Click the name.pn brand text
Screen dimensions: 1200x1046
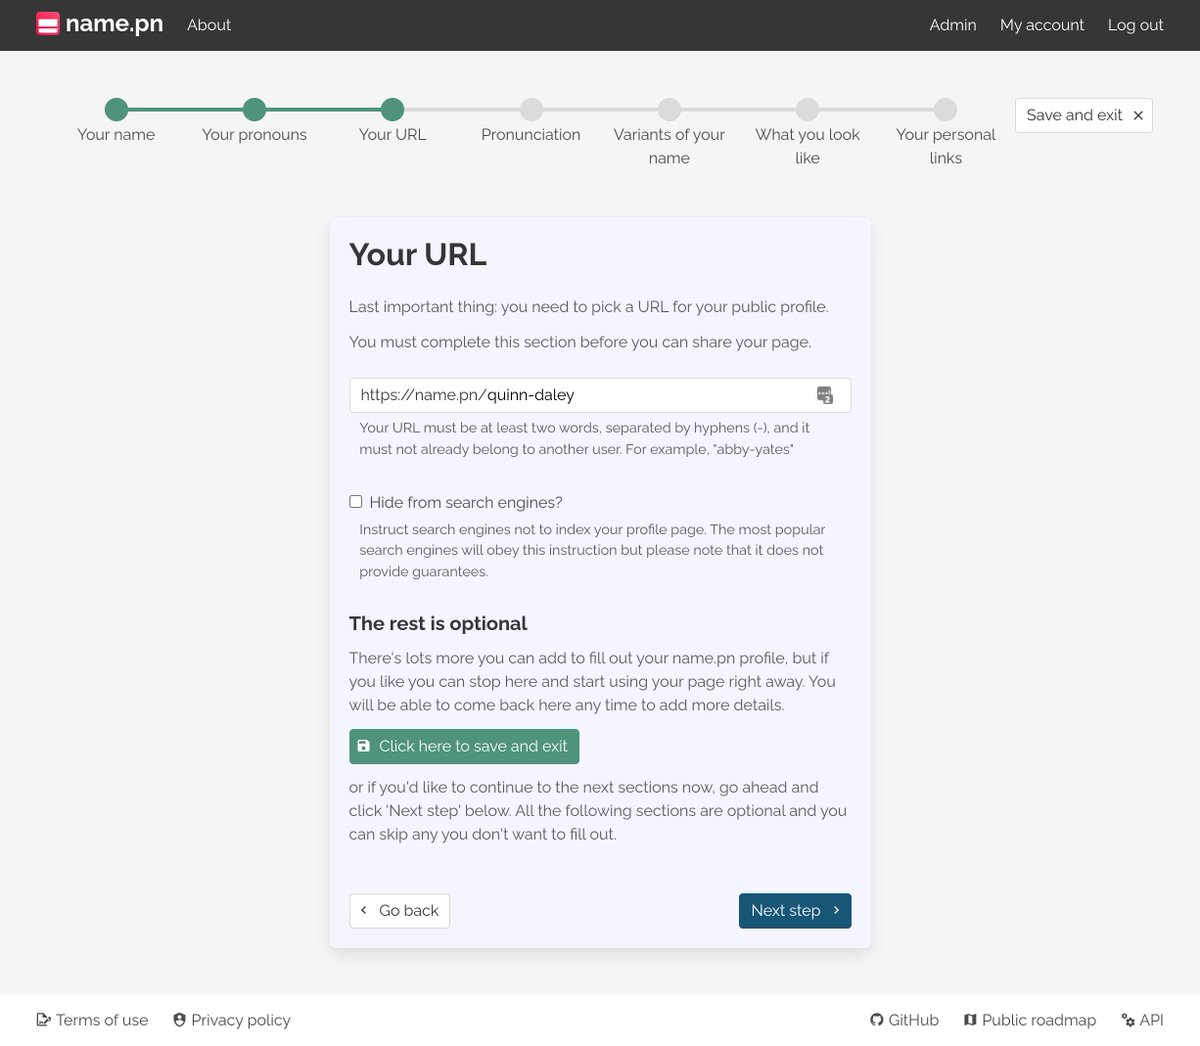coord(114,24)
